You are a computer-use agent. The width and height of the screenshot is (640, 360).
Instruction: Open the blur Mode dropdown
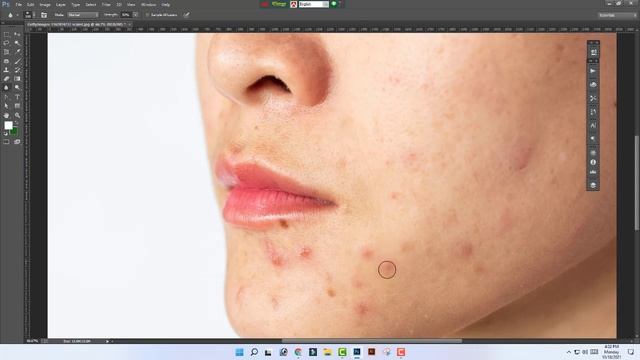pos(83,15)
